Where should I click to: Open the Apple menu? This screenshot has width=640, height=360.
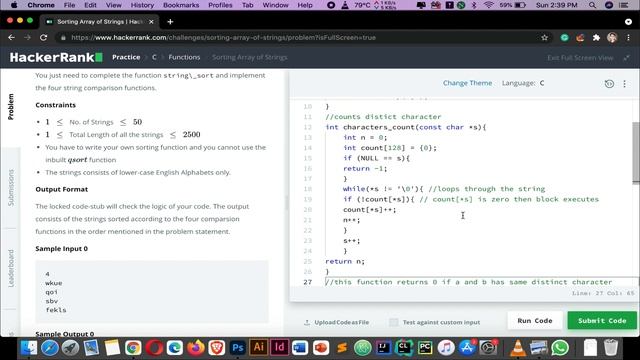(x=14, y=5)
